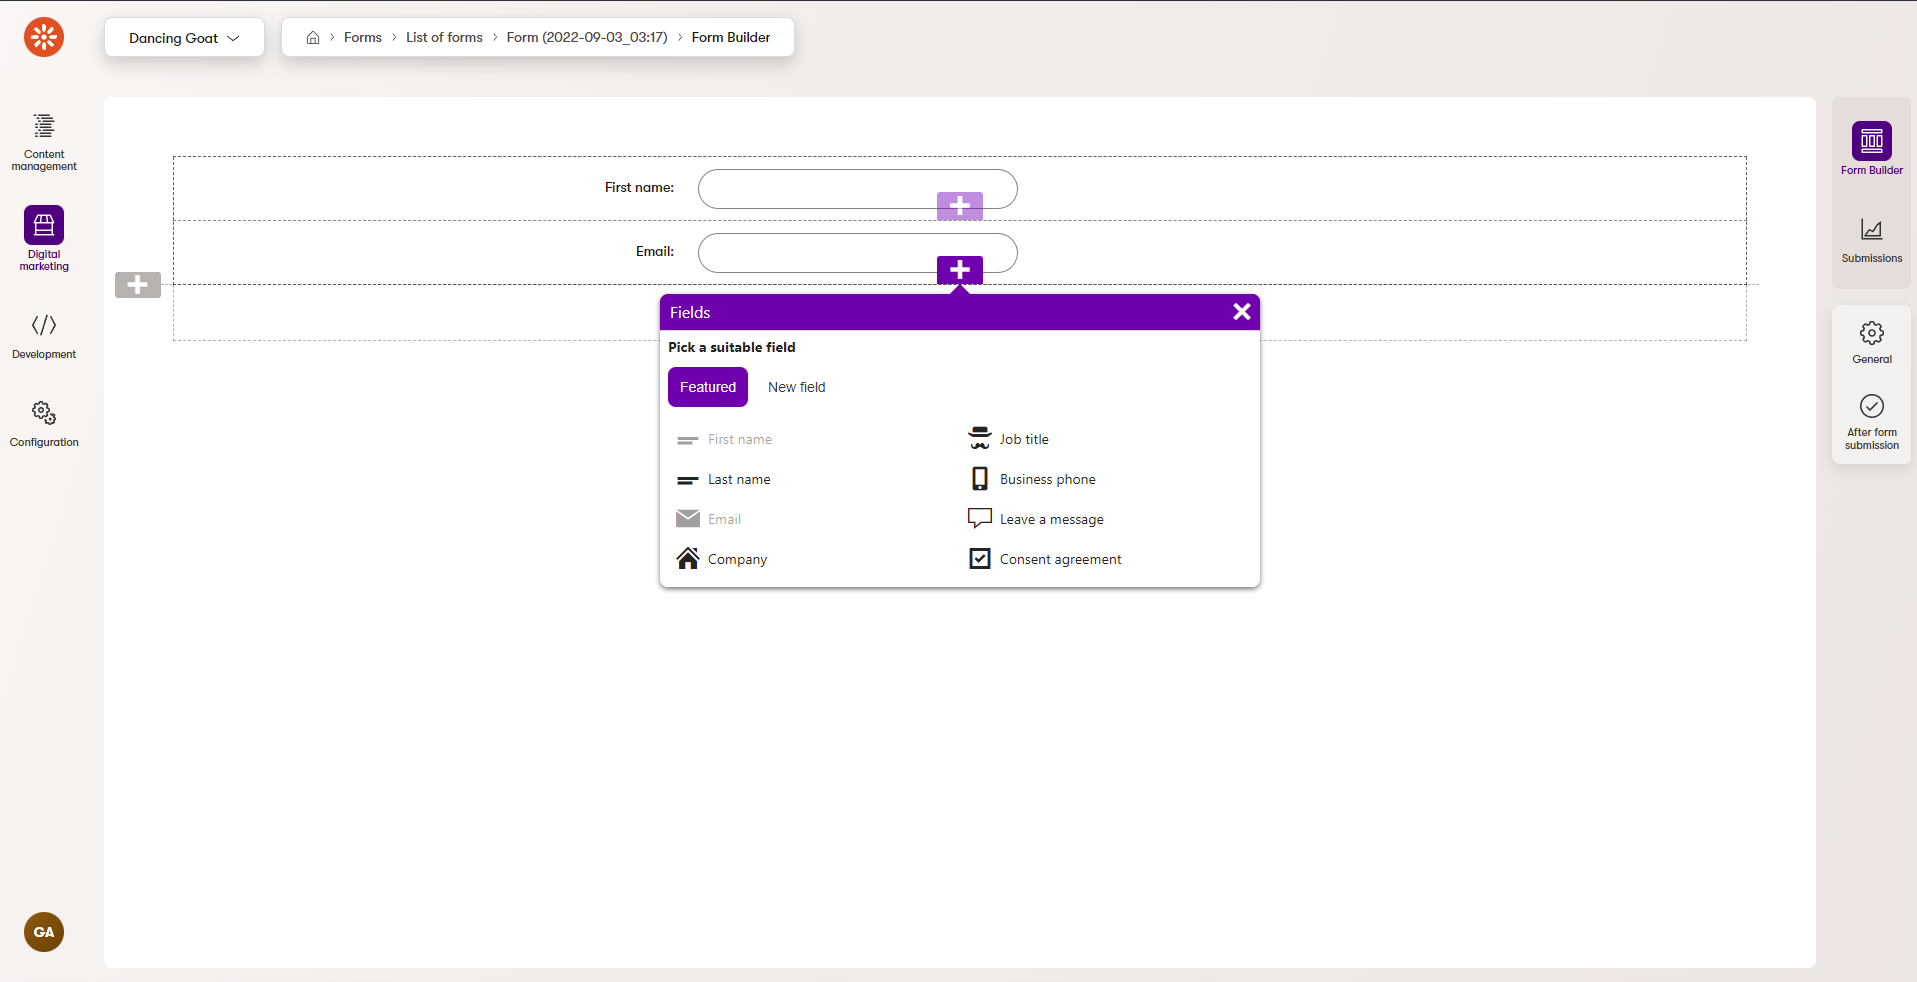
Task: Go to Forms breadcrumb link
Action: pos(363,37)
